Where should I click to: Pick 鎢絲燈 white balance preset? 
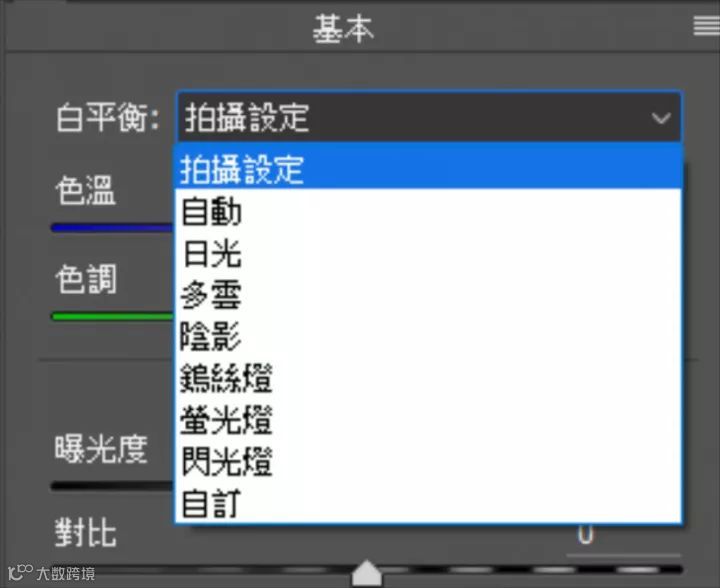428,378
